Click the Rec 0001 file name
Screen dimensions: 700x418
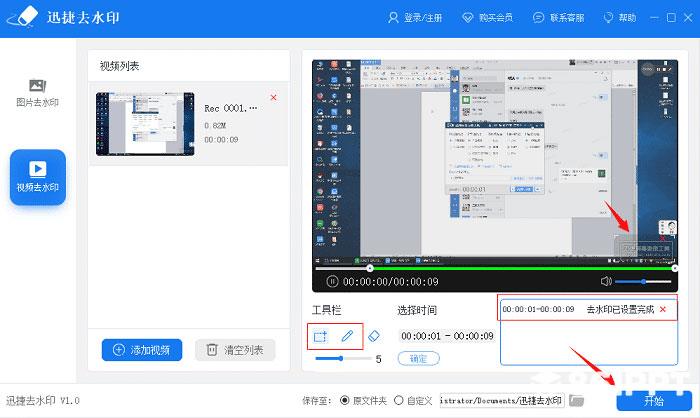(230, 109)
